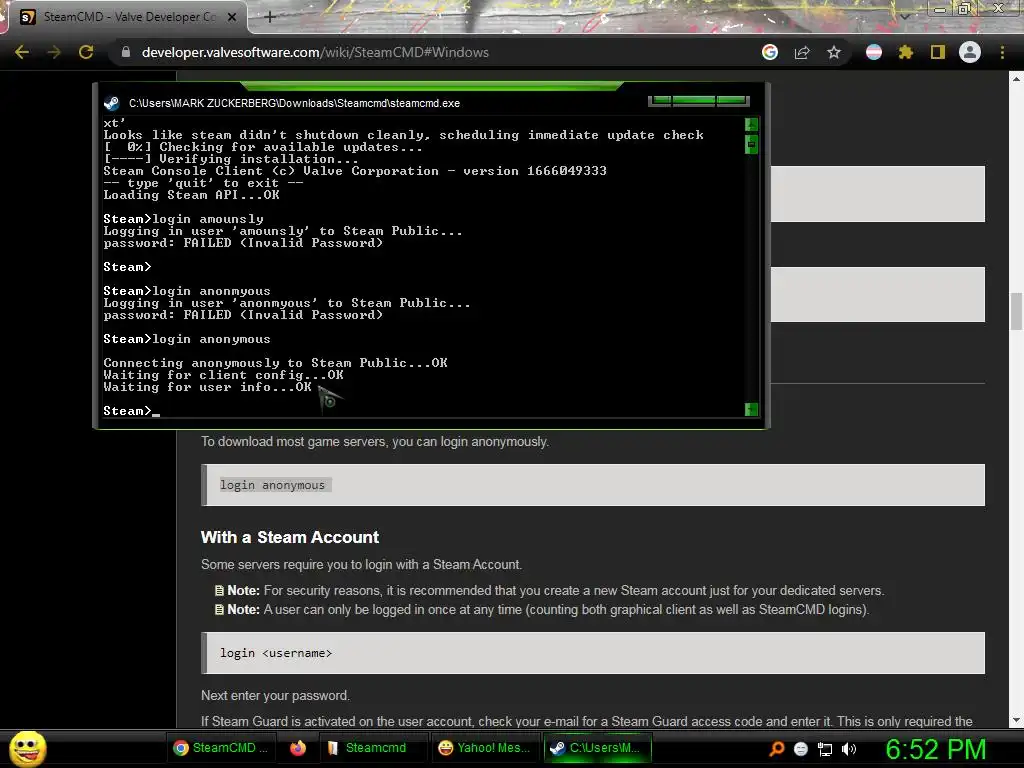Click console line 'Loading Steam API...OK'

click(191, 195)
